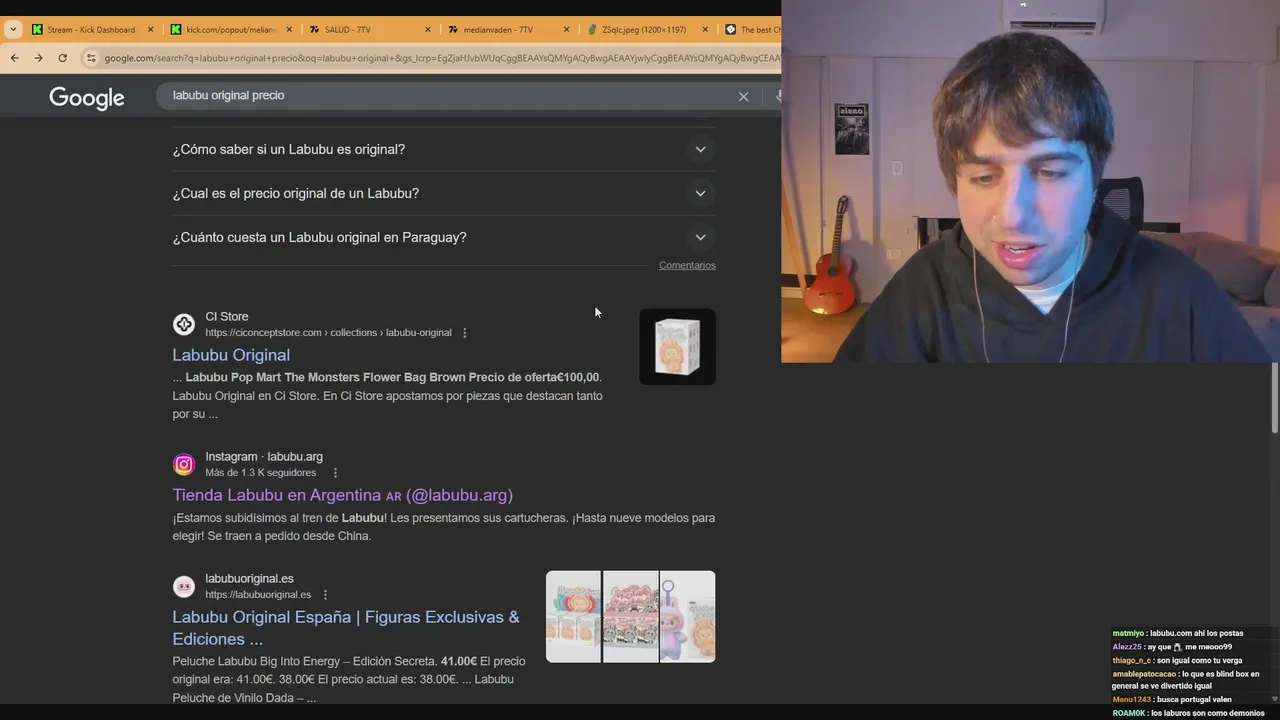Image resolution: width=1280 pixels, height=720 pixels.
Task: Open purple Labubu keychain thumbnail
Action: [x=687, y=617]
